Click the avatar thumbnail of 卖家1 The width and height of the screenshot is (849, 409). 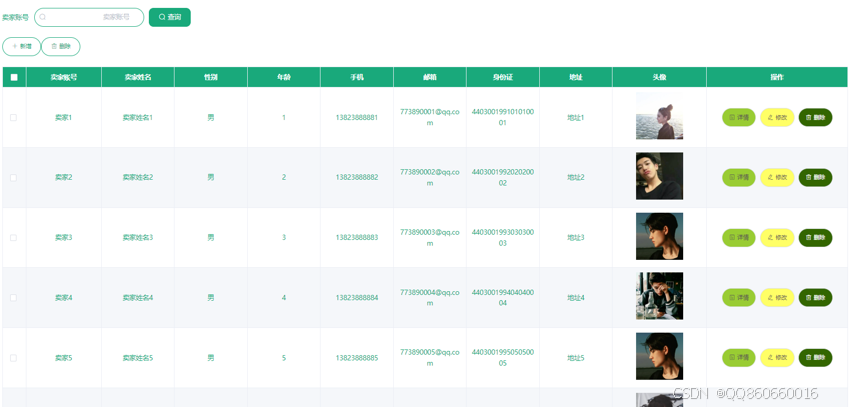[x=659, y=116]
